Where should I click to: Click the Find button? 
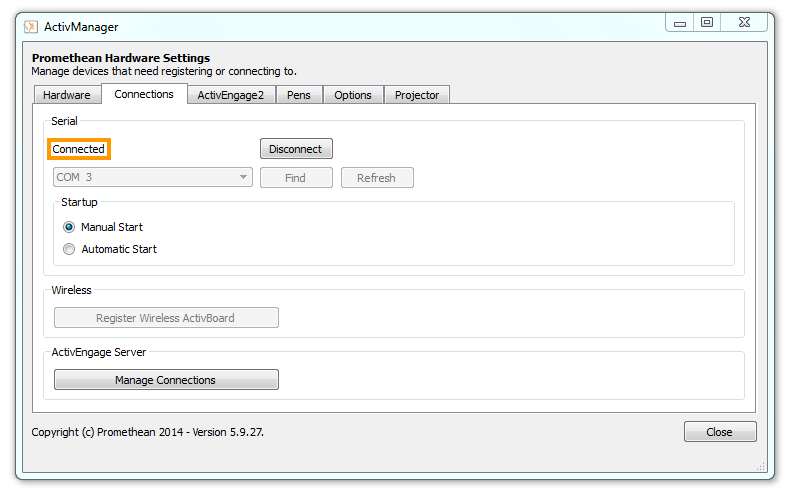(x=296, y=178)
